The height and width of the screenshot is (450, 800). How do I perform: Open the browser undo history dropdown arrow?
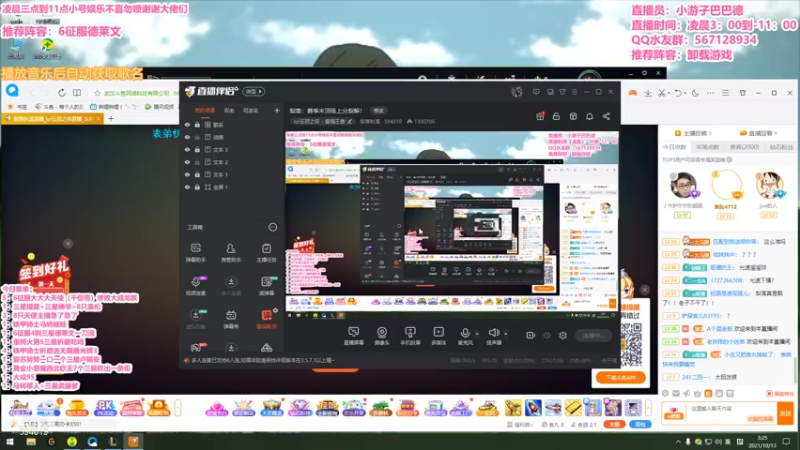pos(685,93)
